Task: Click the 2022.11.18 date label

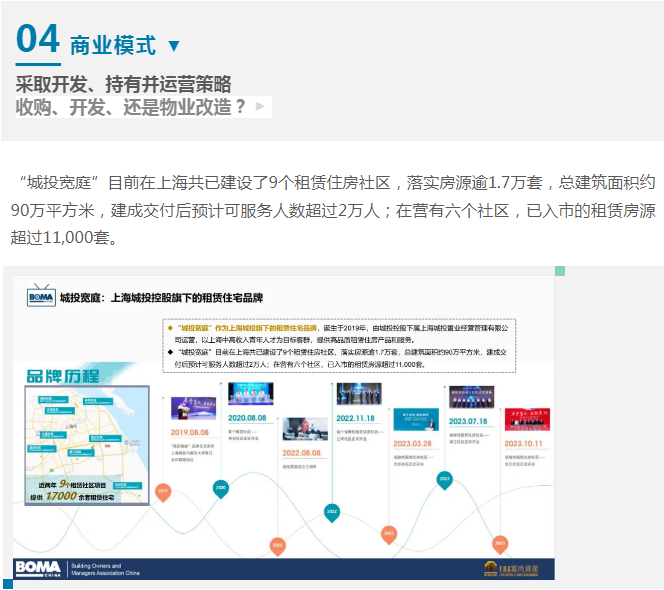Action: [x=355, y=418]
